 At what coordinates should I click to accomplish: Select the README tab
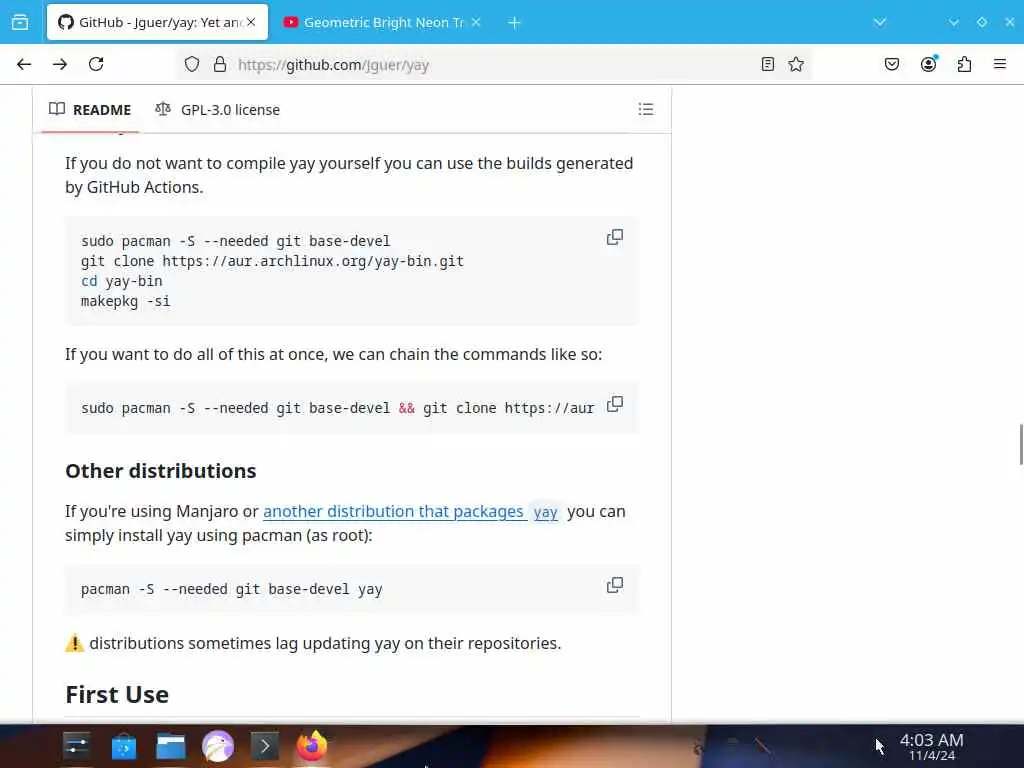coord(90,110)
